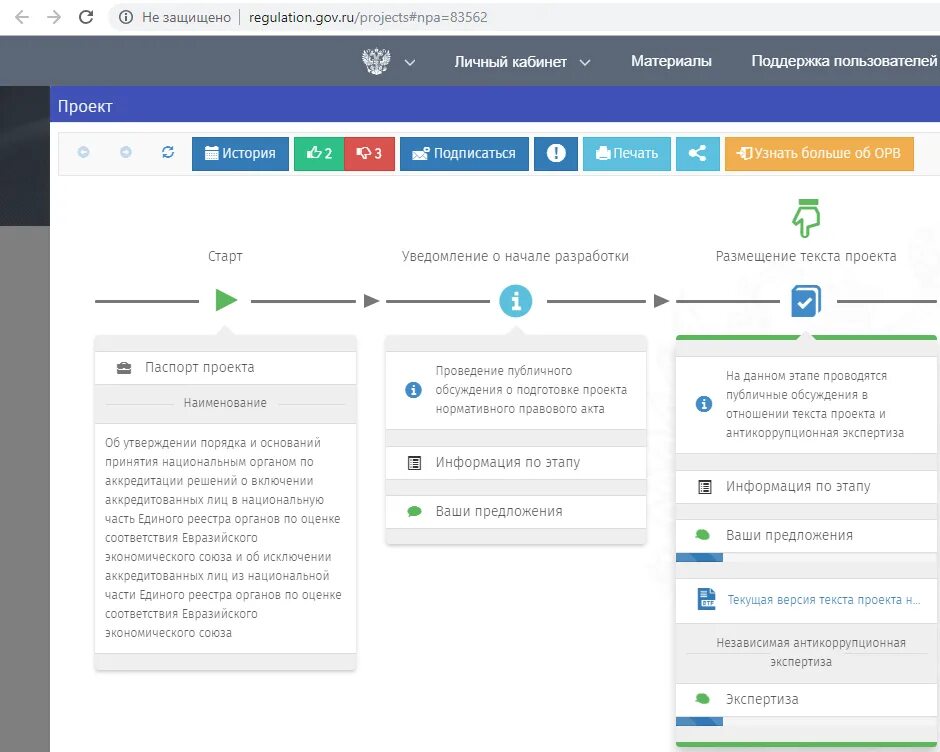Click blue progress bar under Экспертиза
This screenshot has width=940, height=752.
point(699,721)
